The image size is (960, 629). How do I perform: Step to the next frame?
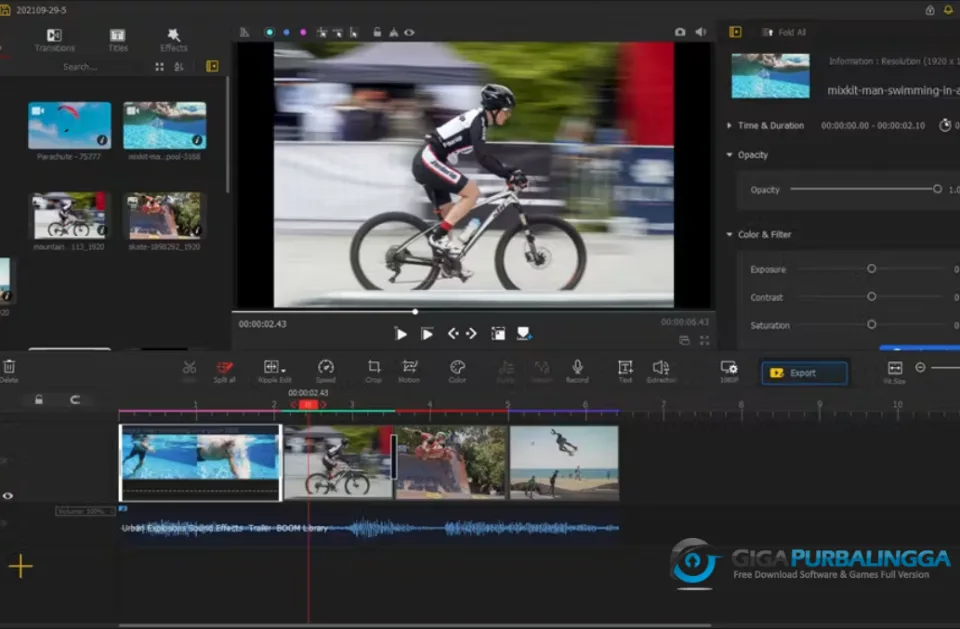[x=471, y=333]
